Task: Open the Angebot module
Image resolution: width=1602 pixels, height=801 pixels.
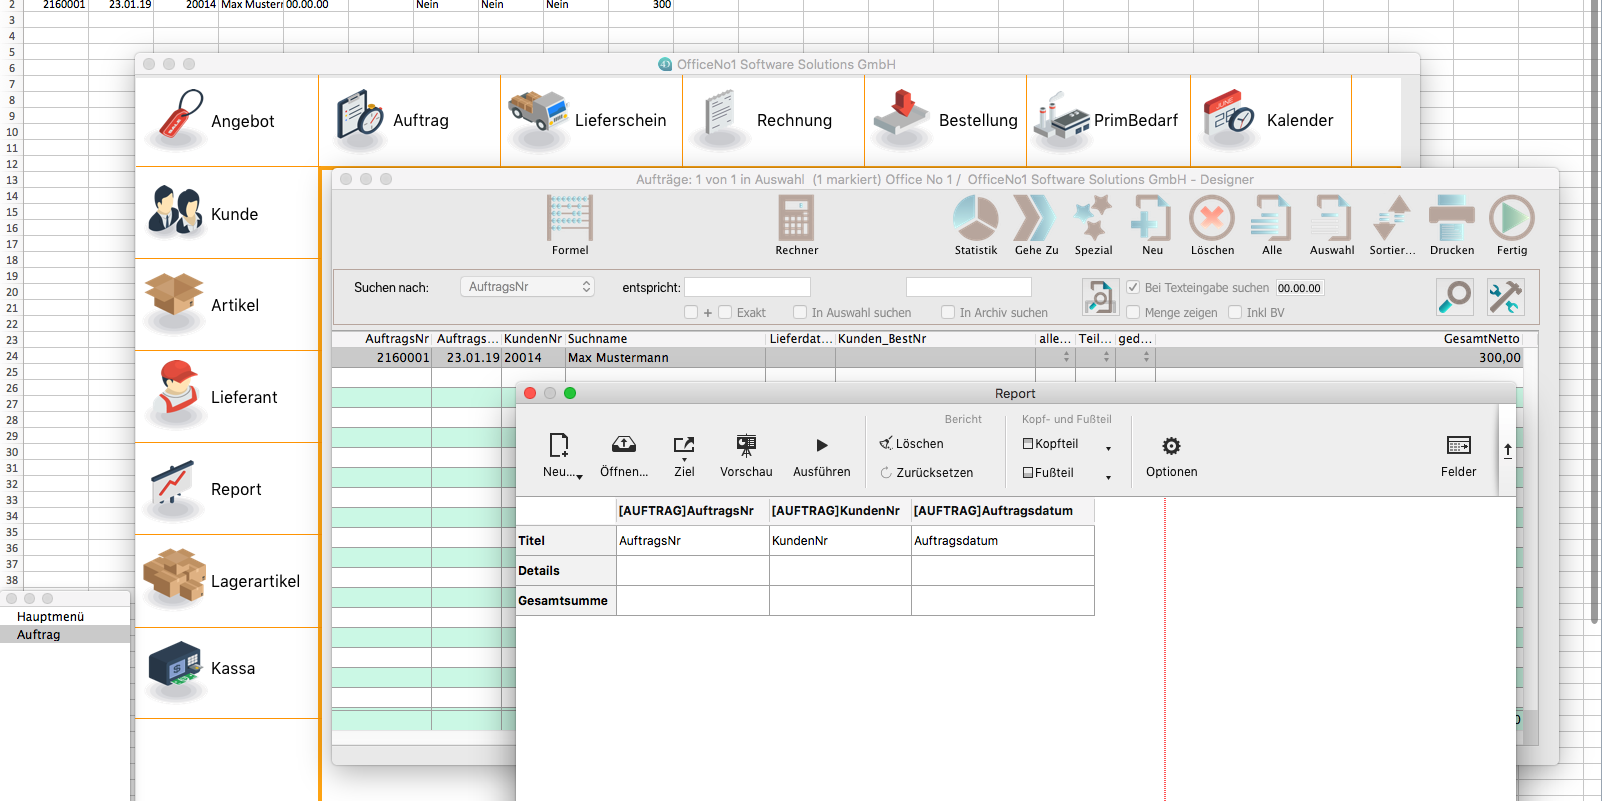Action: pos(227,120)
